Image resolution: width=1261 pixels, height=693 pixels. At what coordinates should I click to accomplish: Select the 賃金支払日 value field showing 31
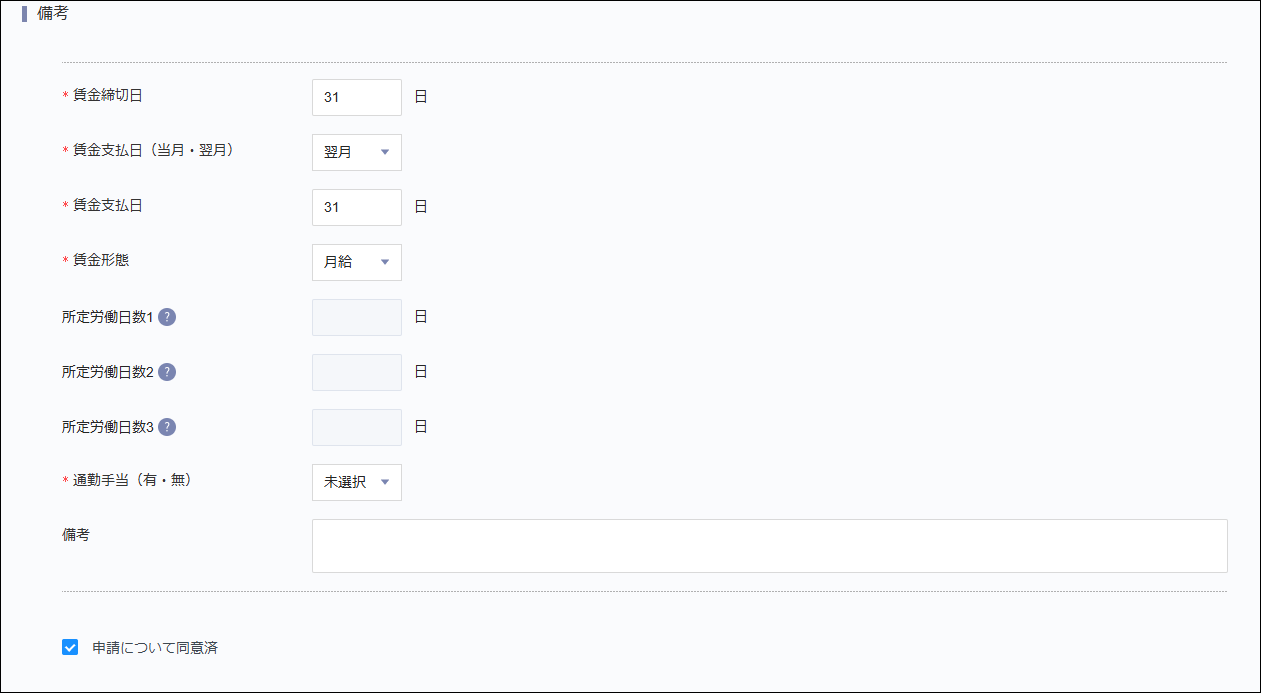[356, 207]
